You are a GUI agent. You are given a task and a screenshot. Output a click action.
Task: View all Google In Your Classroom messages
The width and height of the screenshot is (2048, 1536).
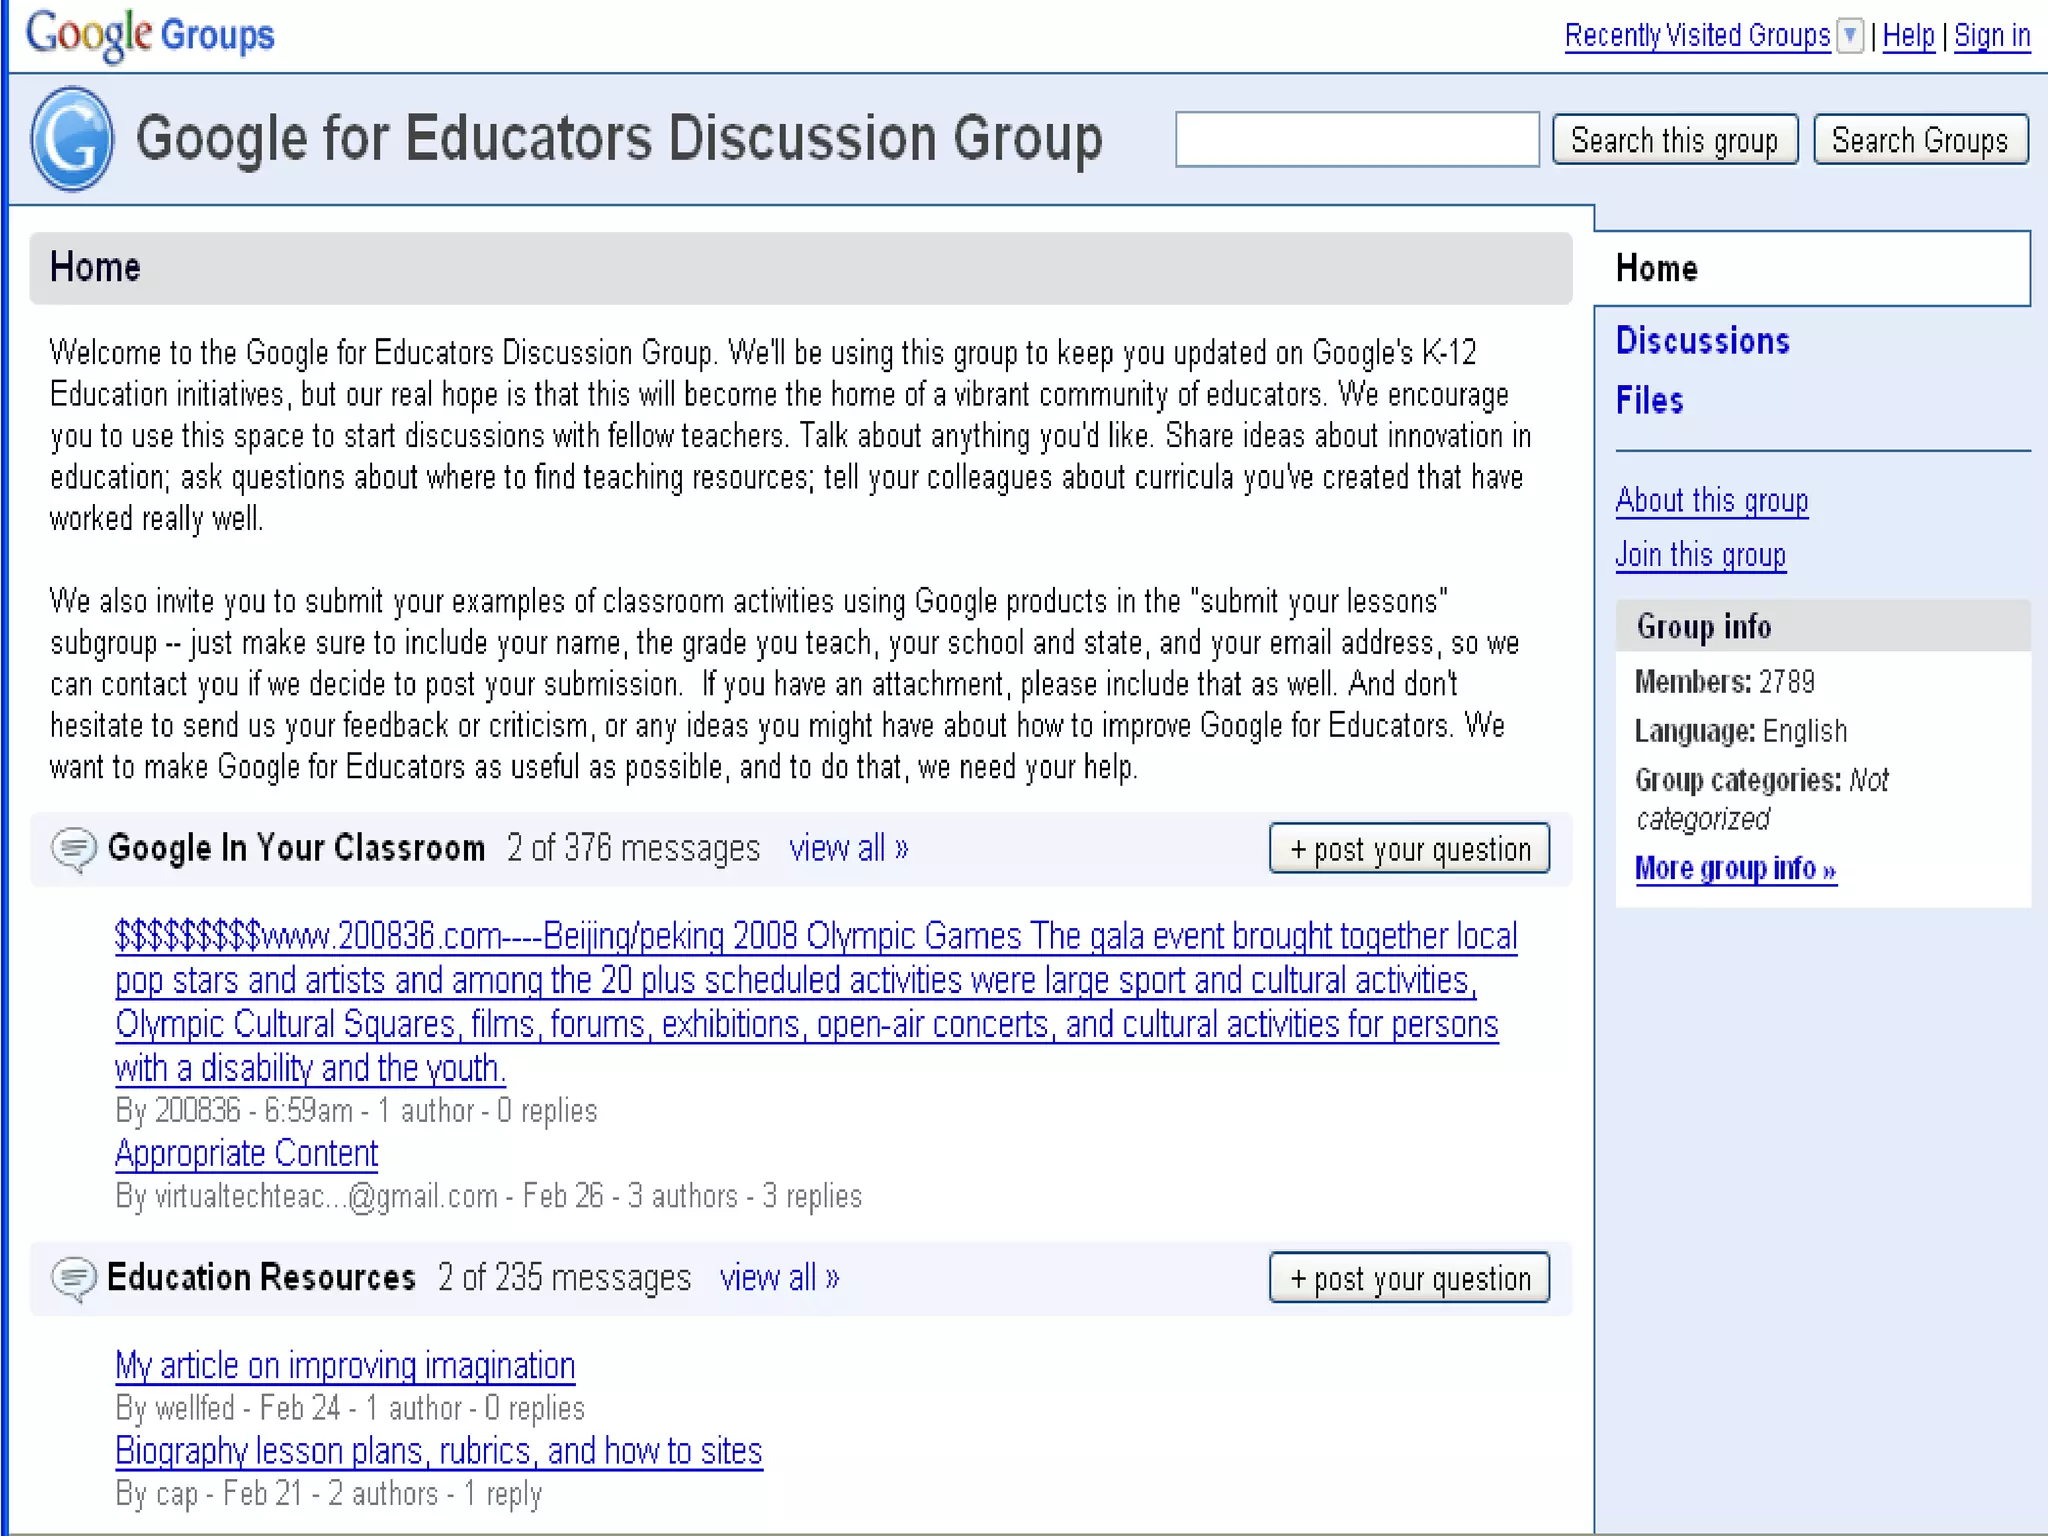[848, 849]
